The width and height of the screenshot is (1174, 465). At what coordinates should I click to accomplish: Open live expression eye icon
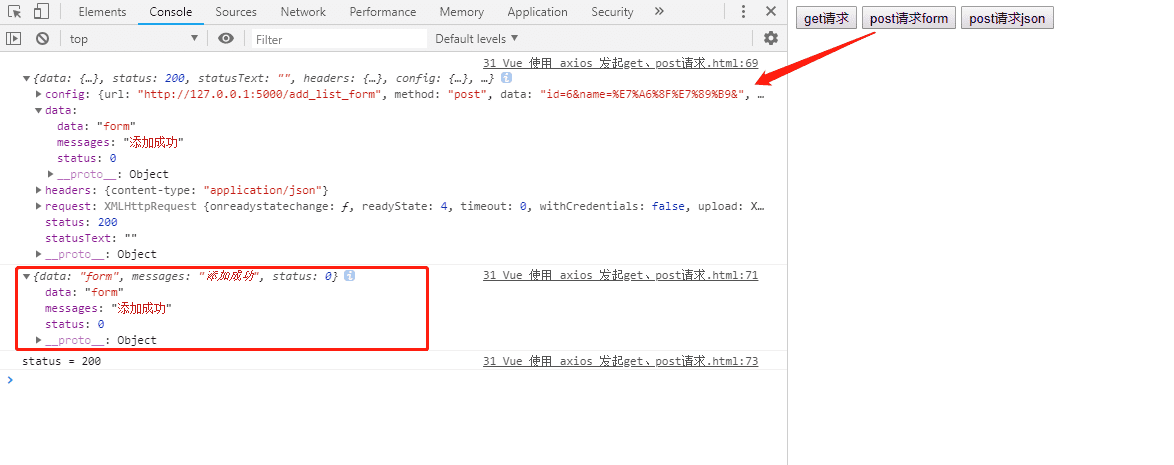point(226,38)
